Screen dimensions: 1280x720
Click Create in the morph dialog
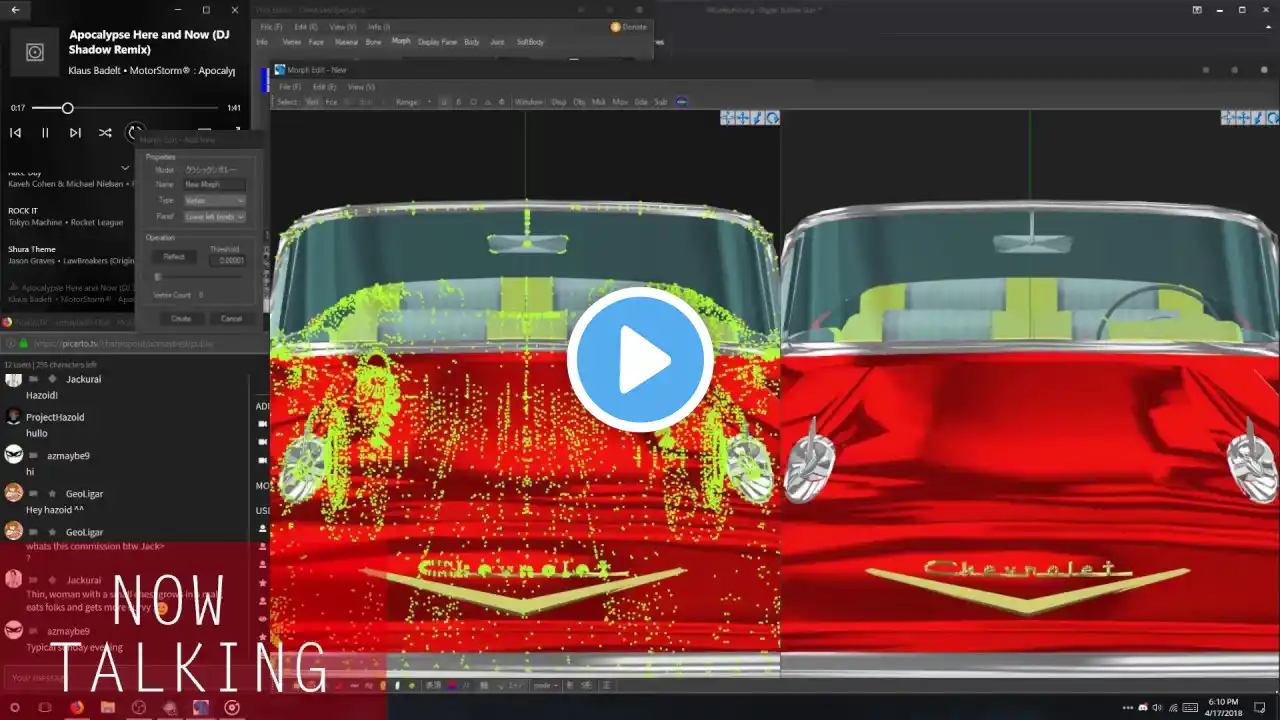(x=181, y=319)
